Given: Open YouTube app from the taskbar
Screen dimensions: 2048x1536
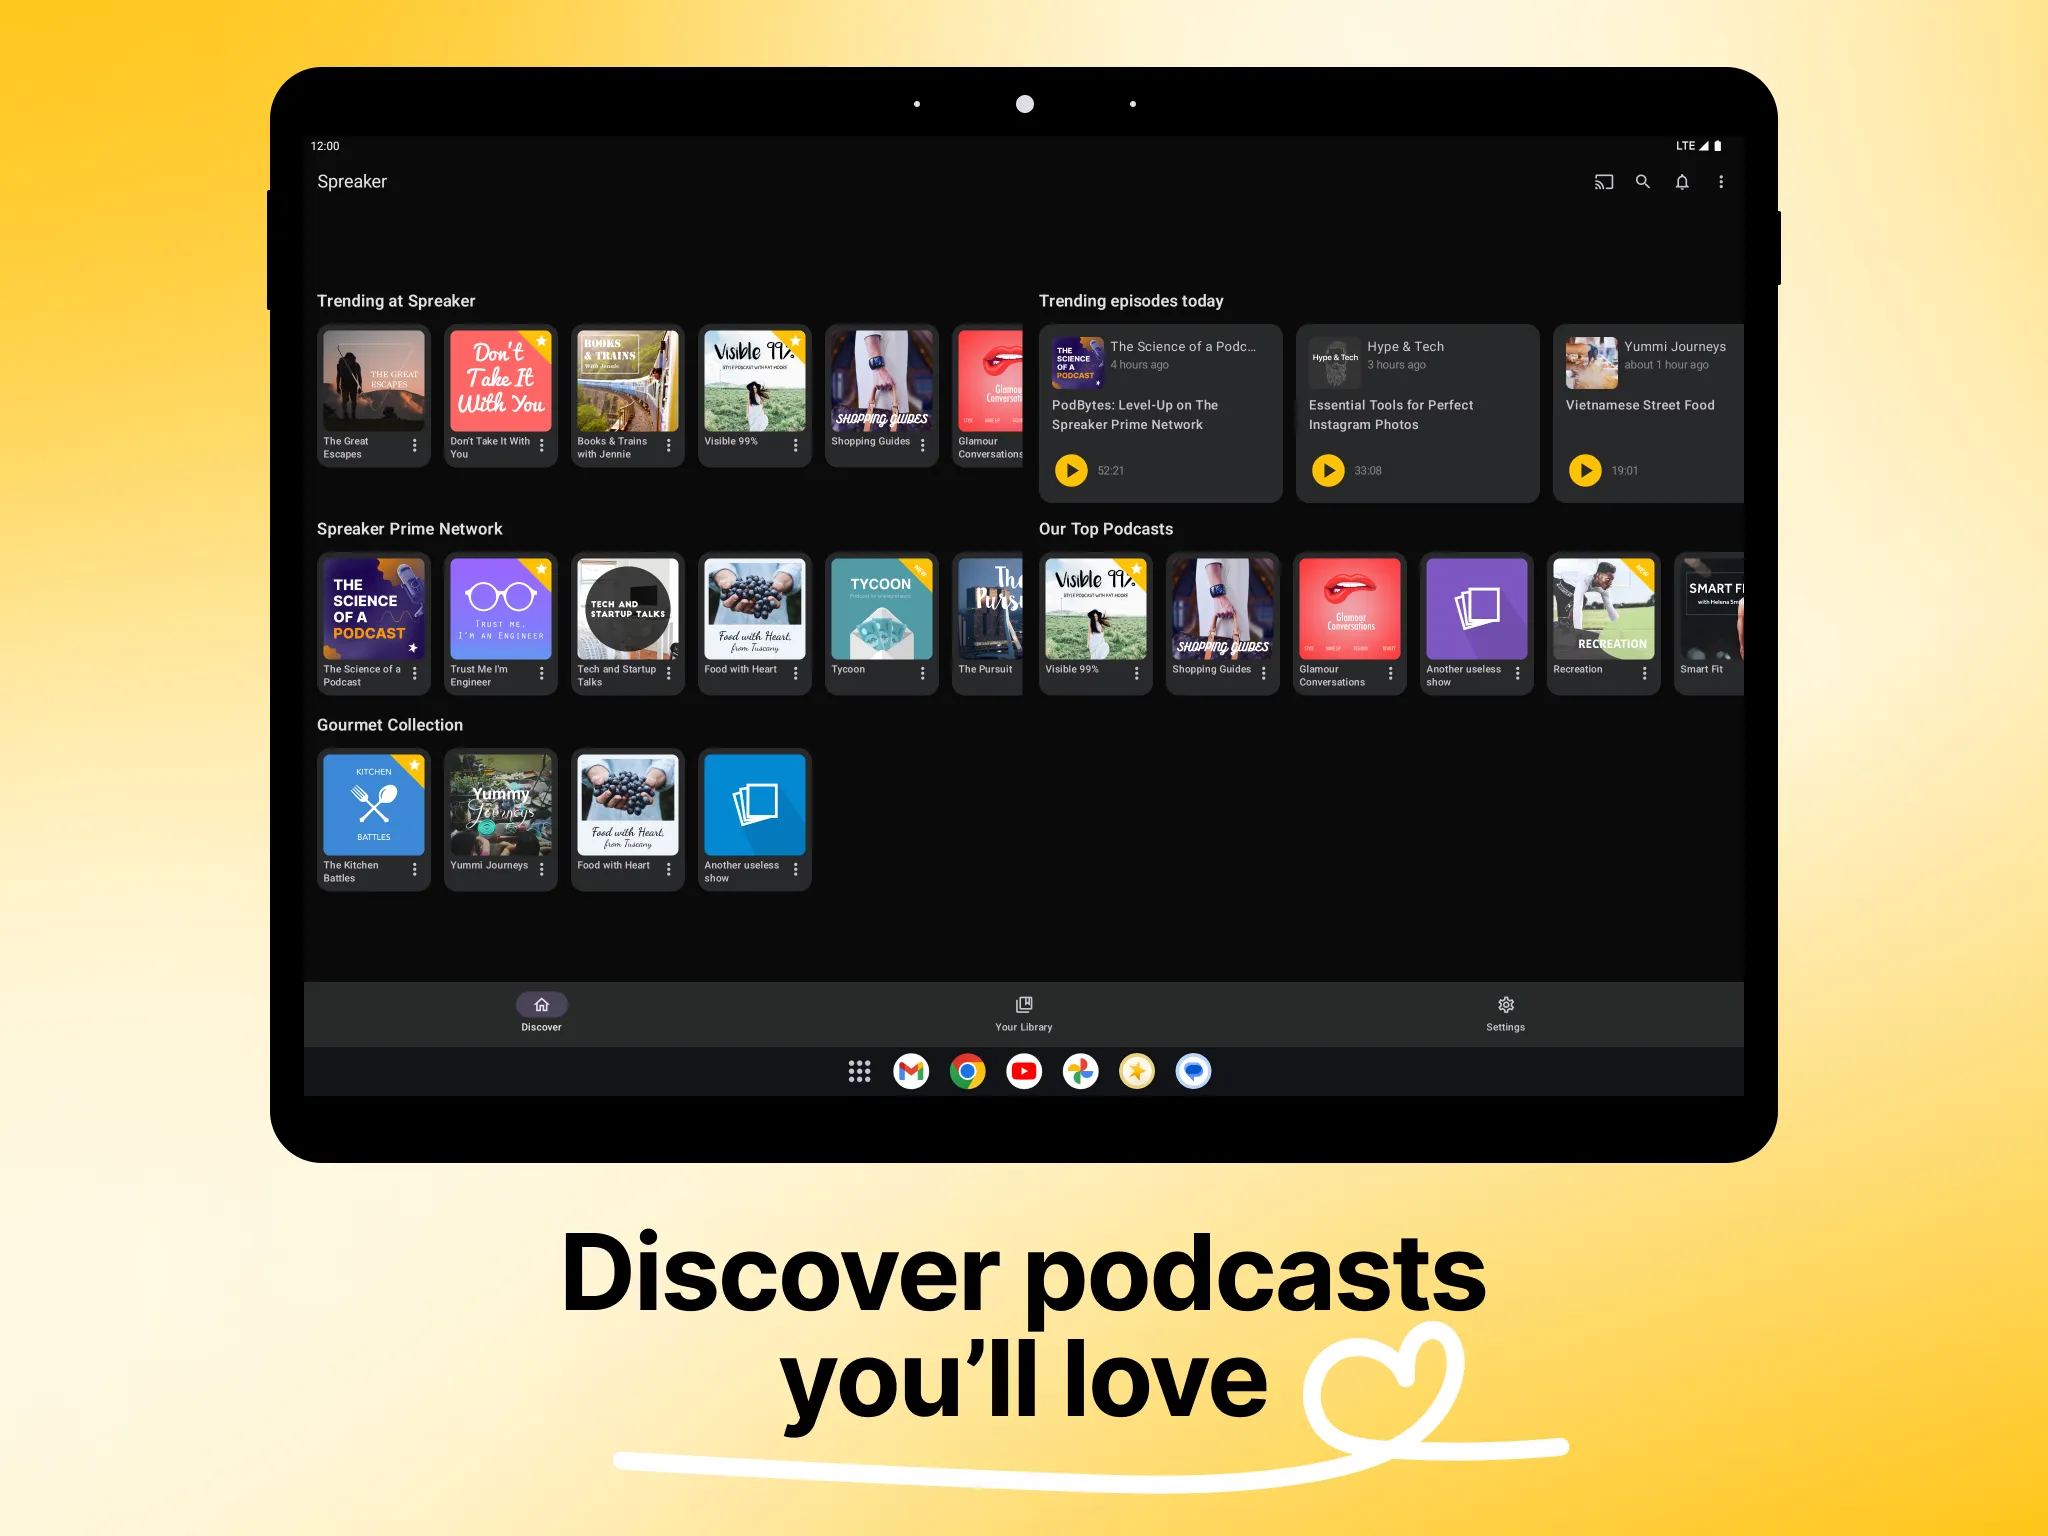Looking at the screenshot, I should pos(1022,1070).
